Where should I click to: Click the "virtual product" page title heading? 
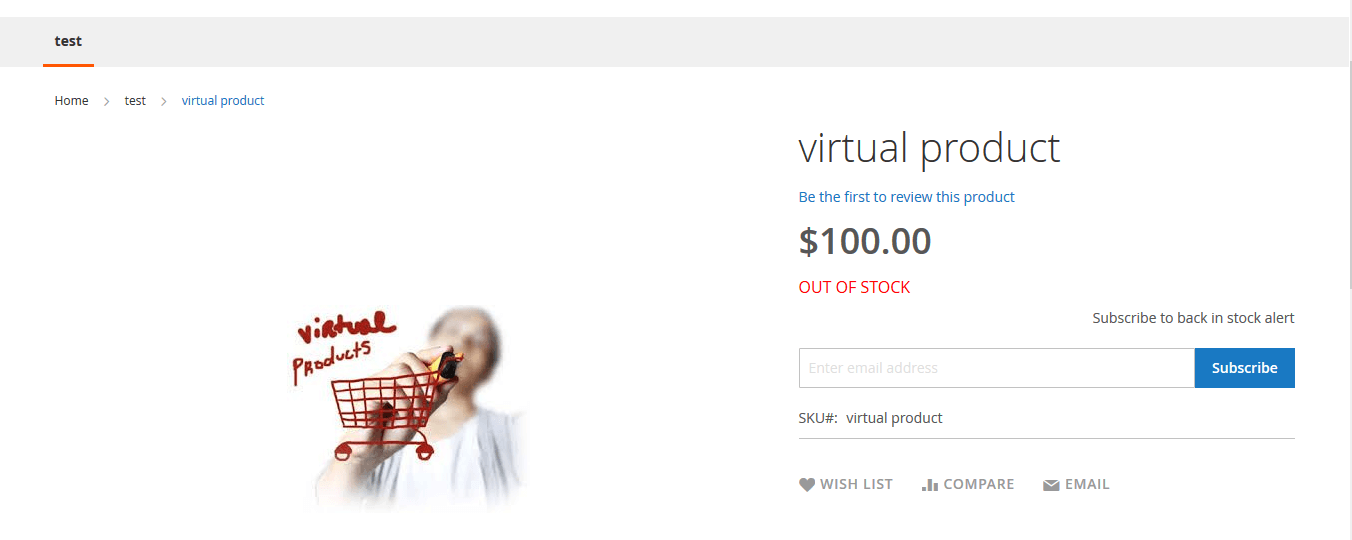[929, 148]
